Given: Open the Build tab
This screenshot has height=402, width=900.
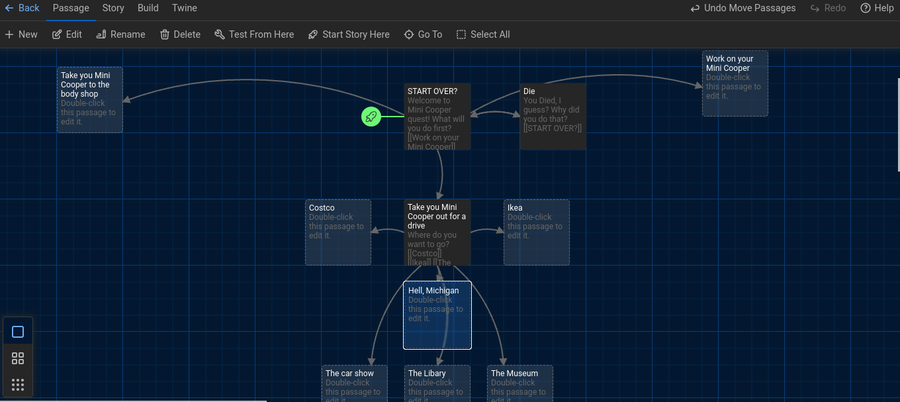Looking at the screenshot, I should (x=148, y=8).
